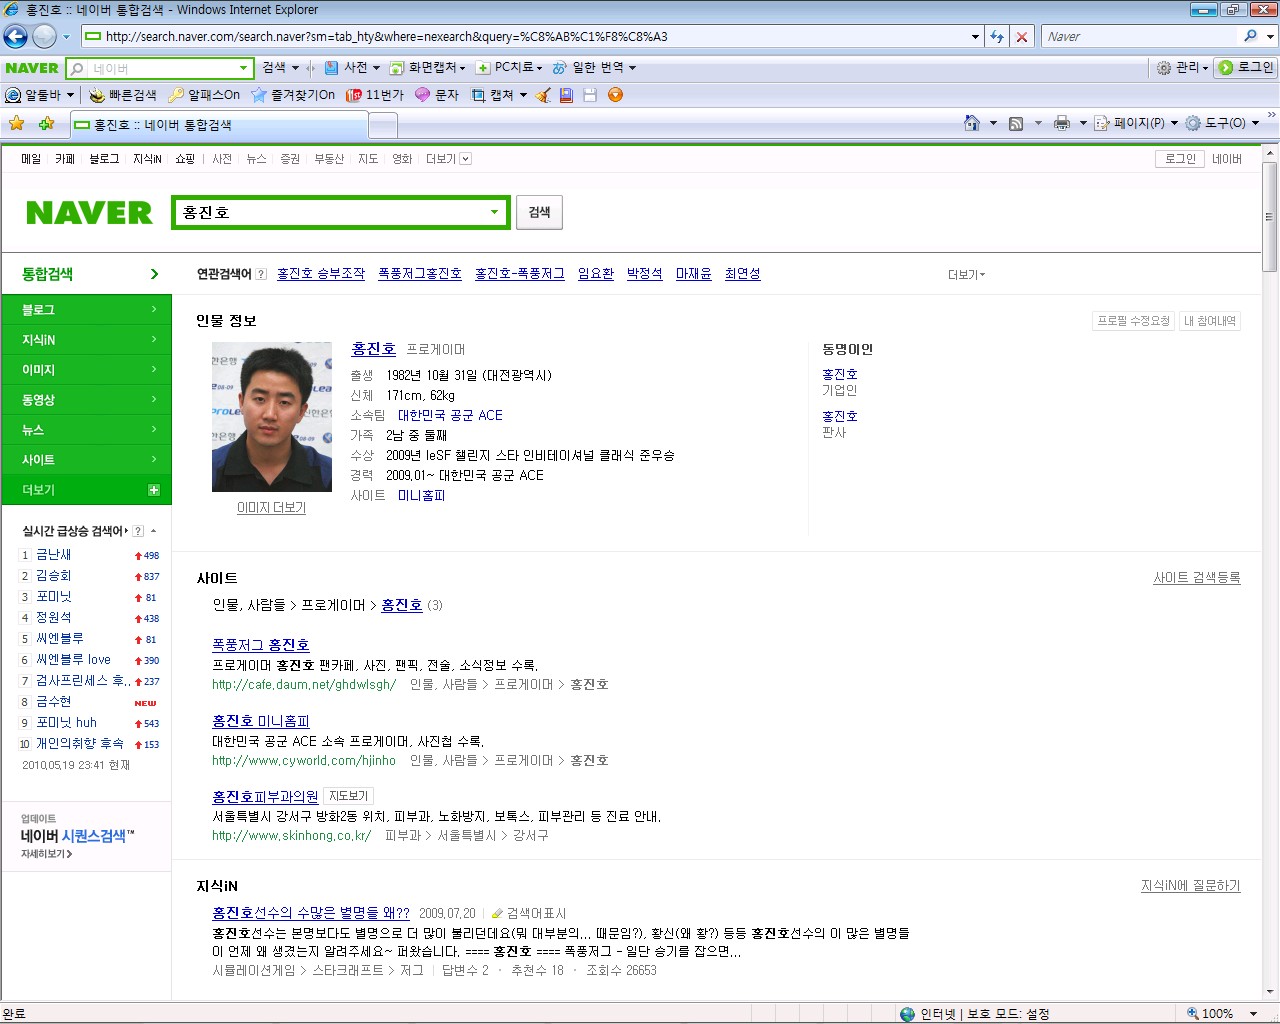Screen dimensions: 1280x1024
Task: Click 이미지 더보기 under profile photo
Action: pyautogui.click(x=271, y=508)
